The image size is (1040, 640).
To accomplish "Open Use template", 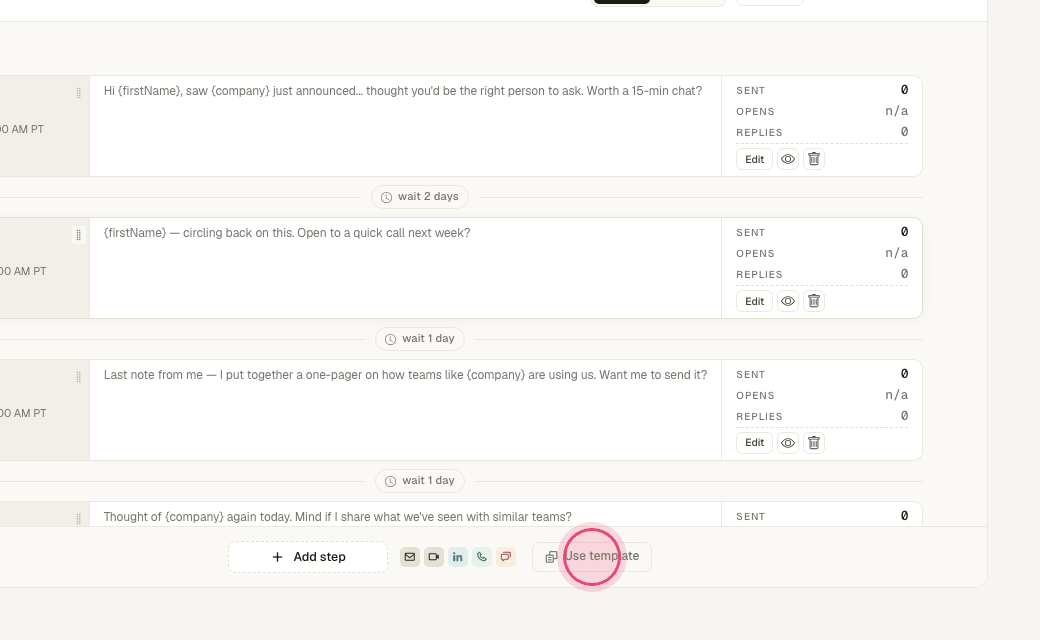I will [592, 556].
